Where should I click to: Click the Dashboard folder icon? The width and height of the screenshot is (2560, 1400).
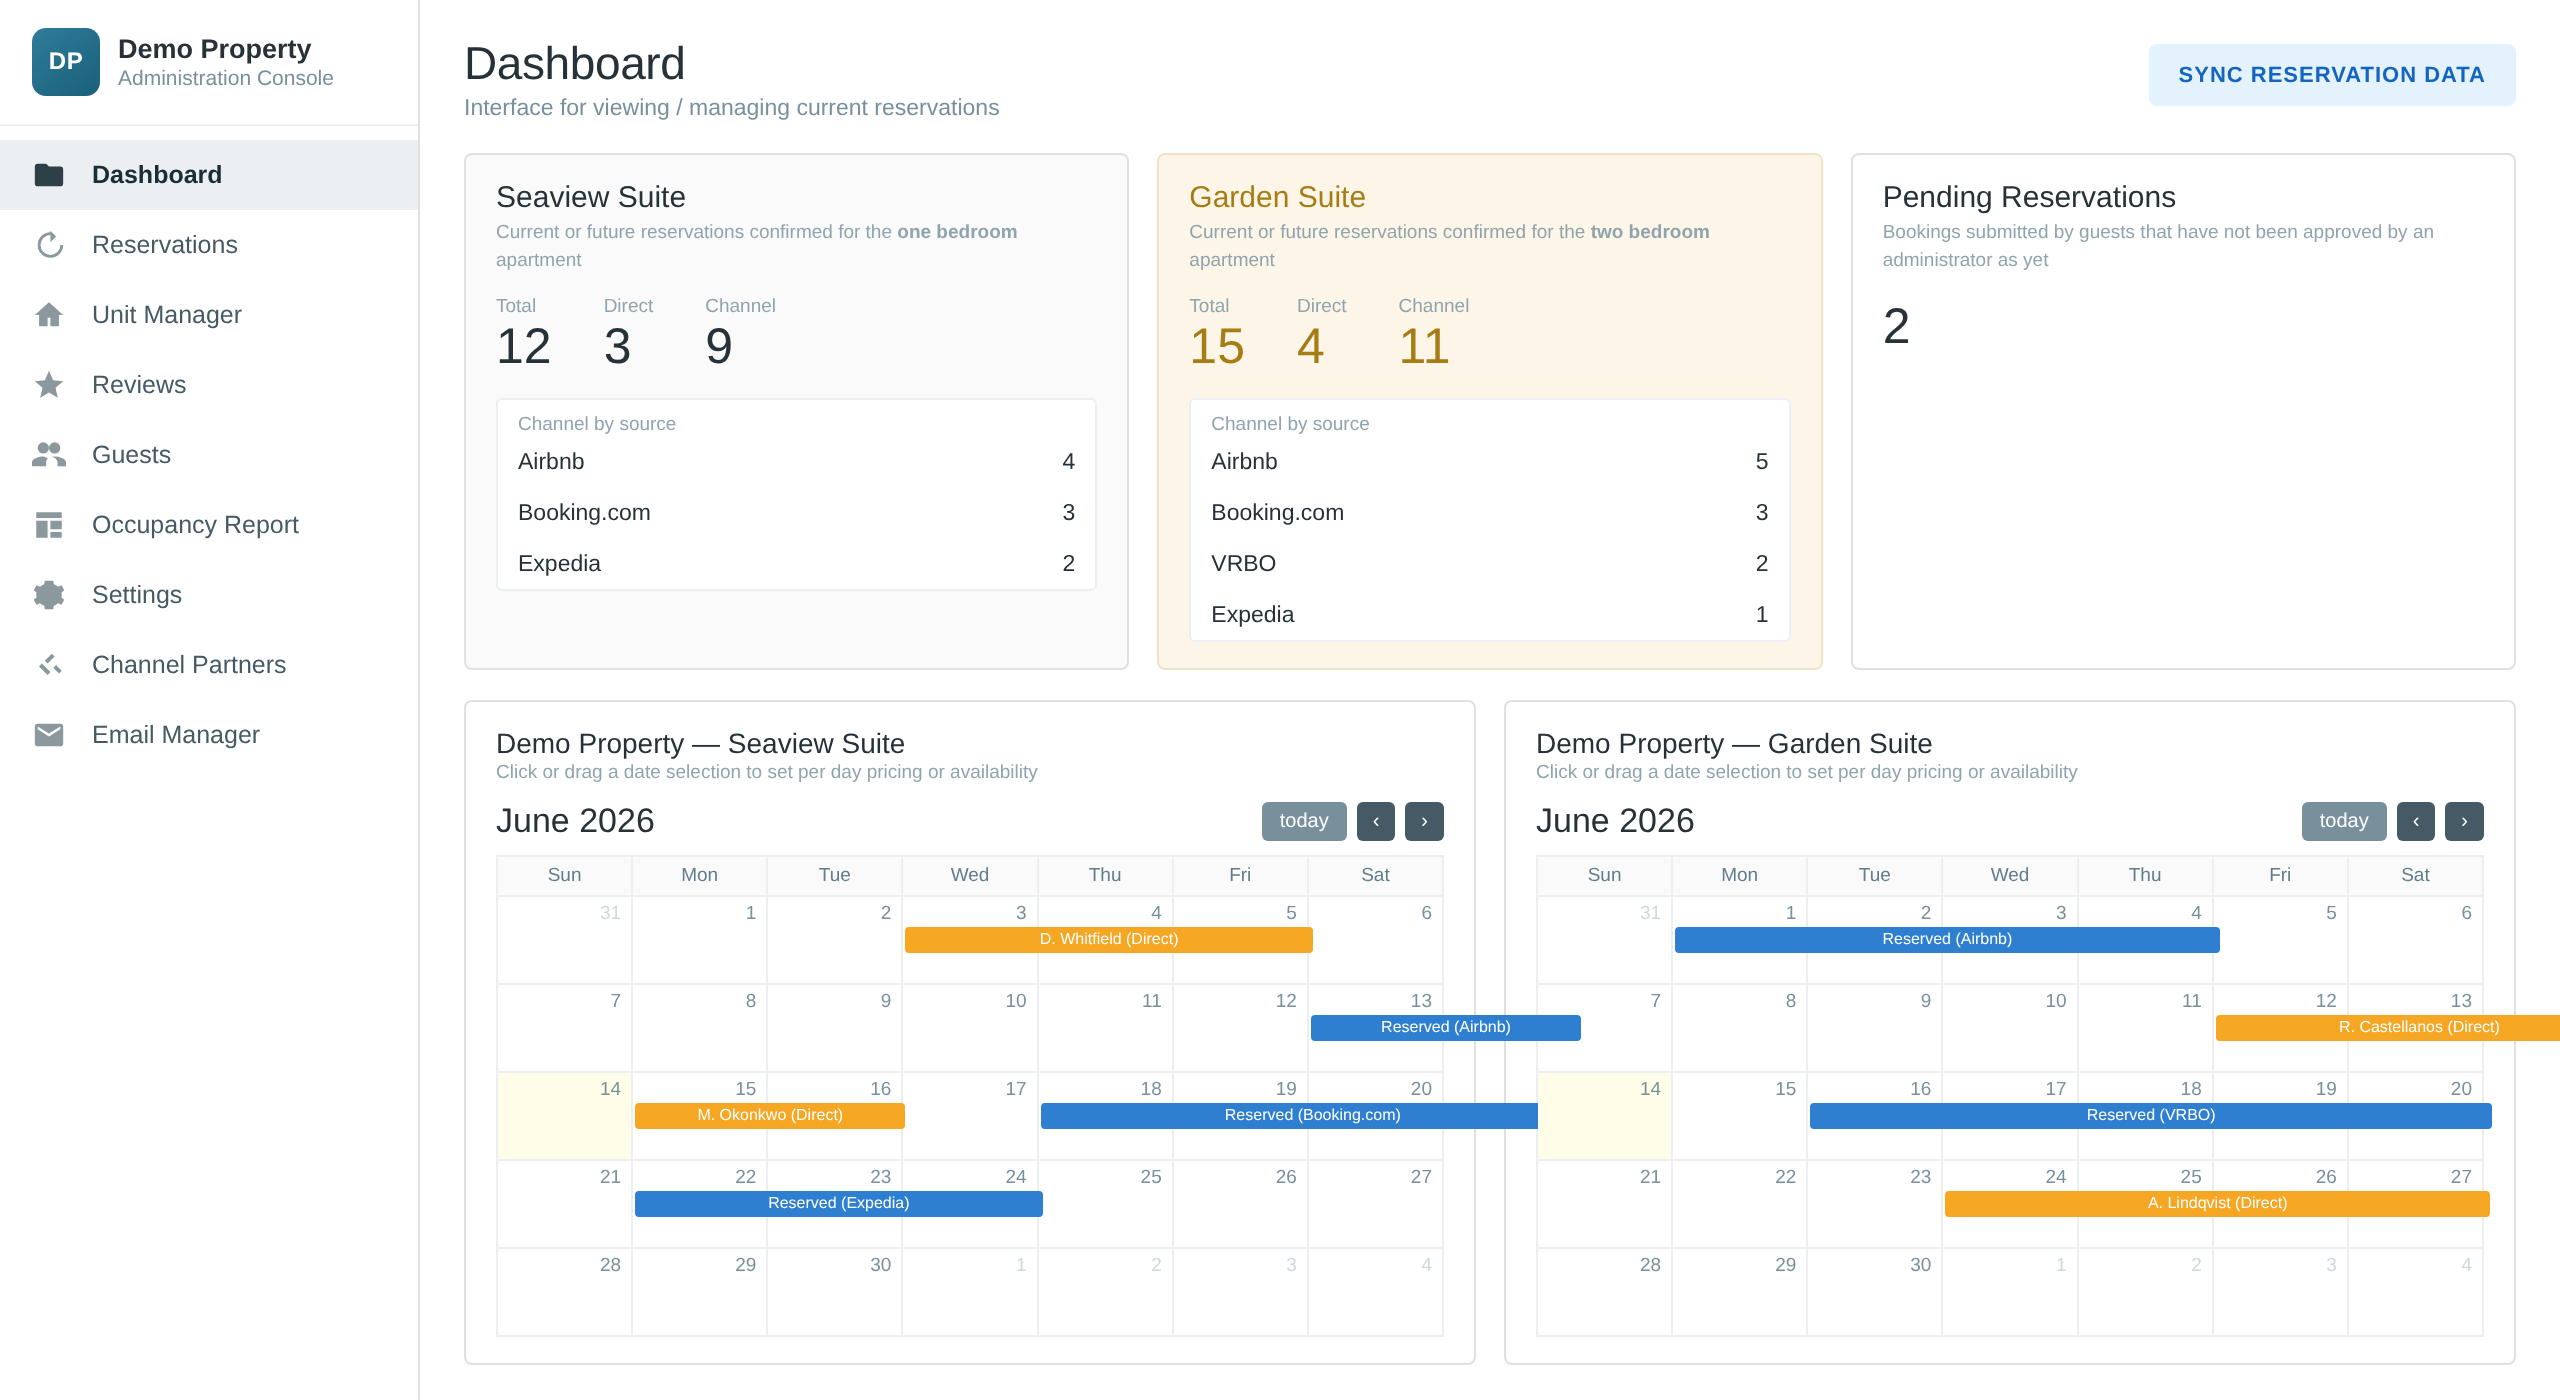tap(49, 175)
